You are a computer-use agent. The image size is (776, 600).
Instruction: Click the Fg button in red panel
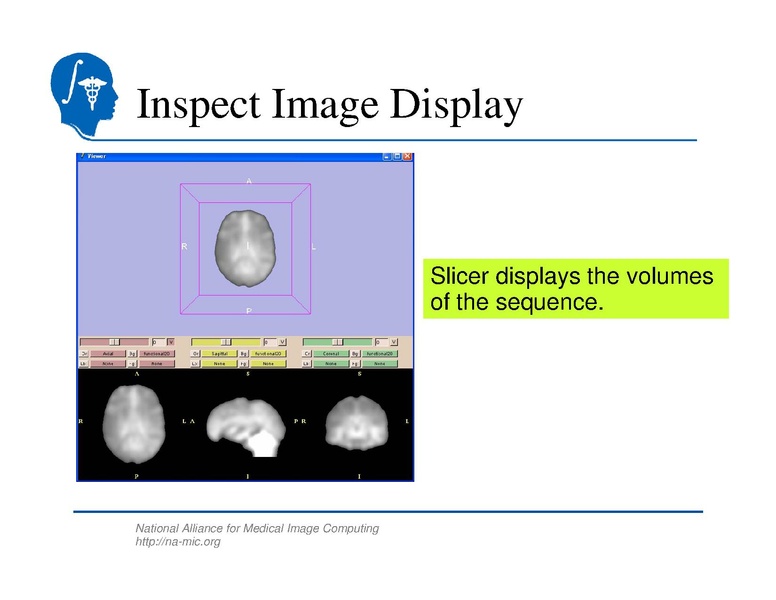click(133, 363)
